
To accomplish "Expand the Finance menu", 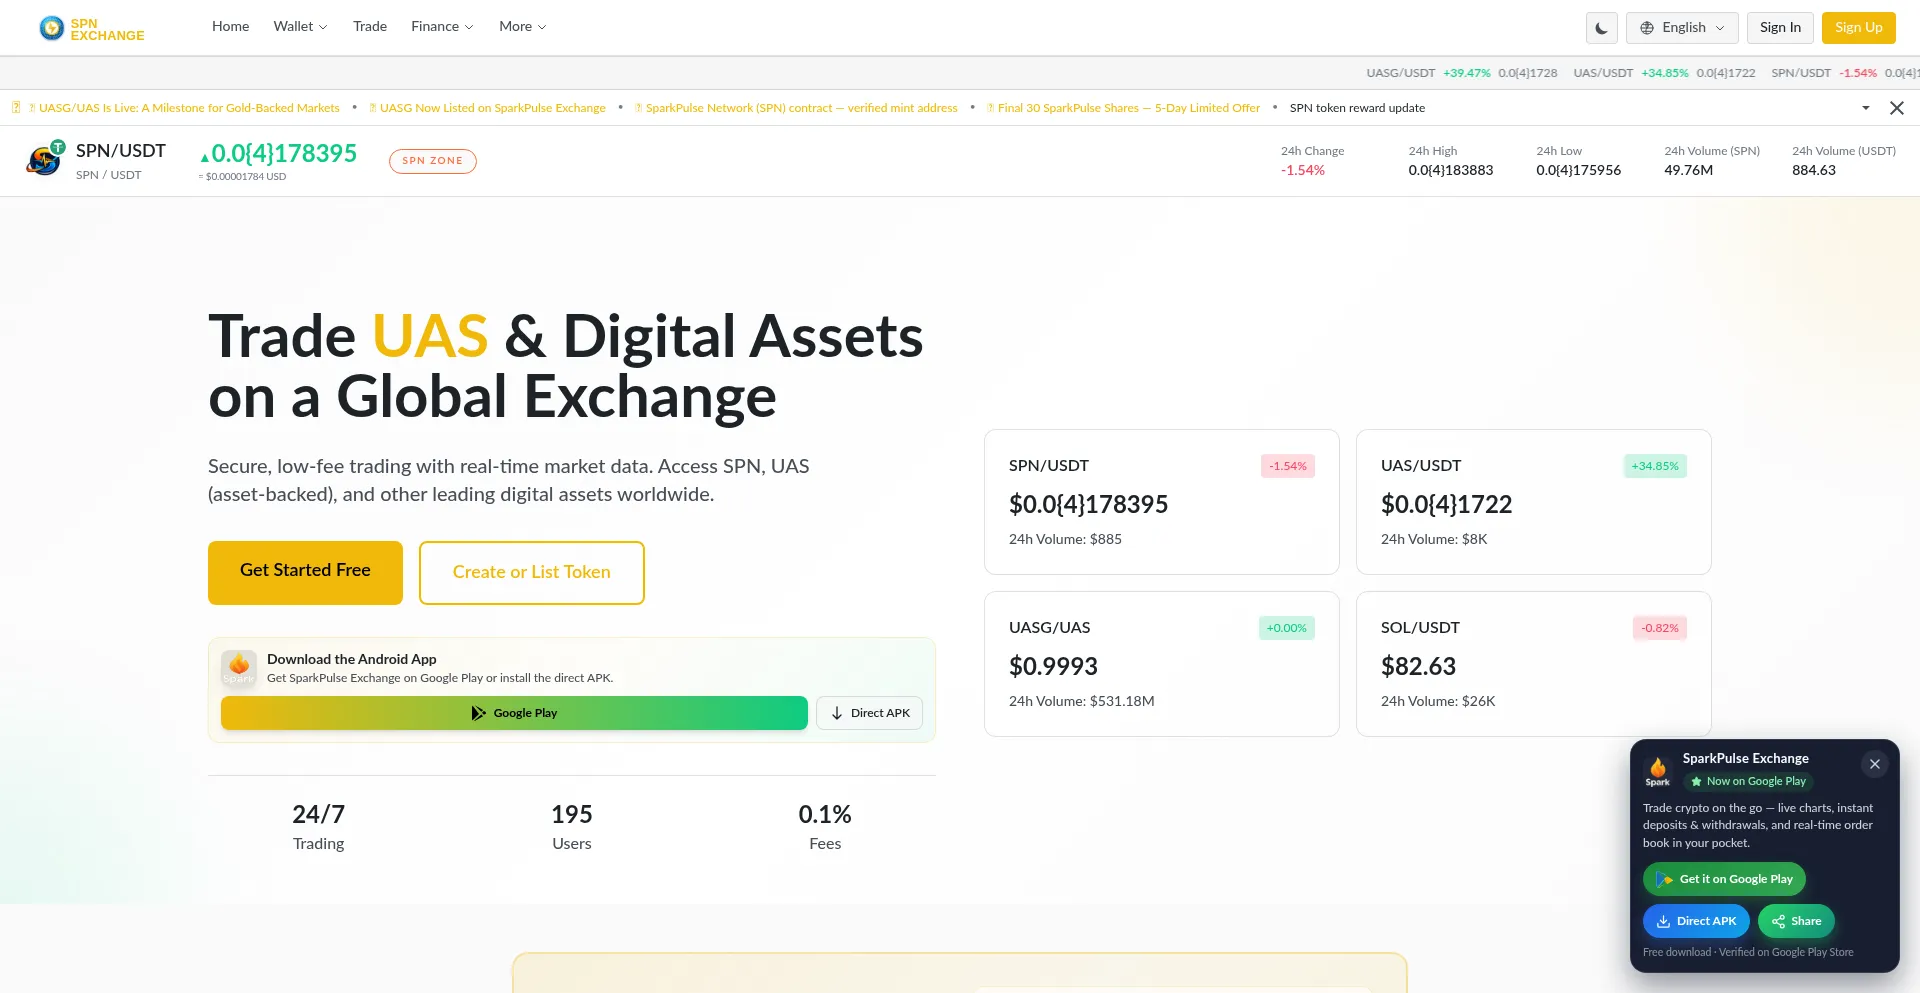I will coord(442,26).
